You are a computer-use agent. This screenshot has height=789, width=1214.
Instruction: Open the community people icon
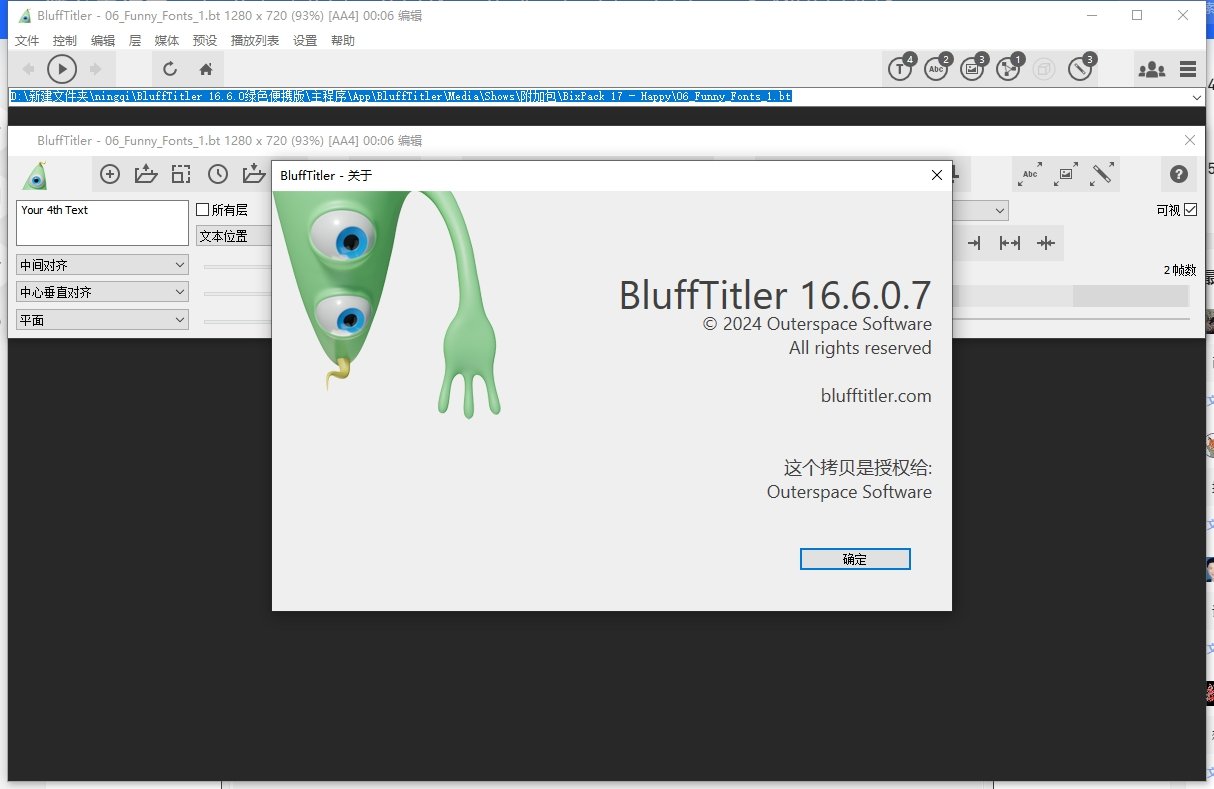(1152, 69)
